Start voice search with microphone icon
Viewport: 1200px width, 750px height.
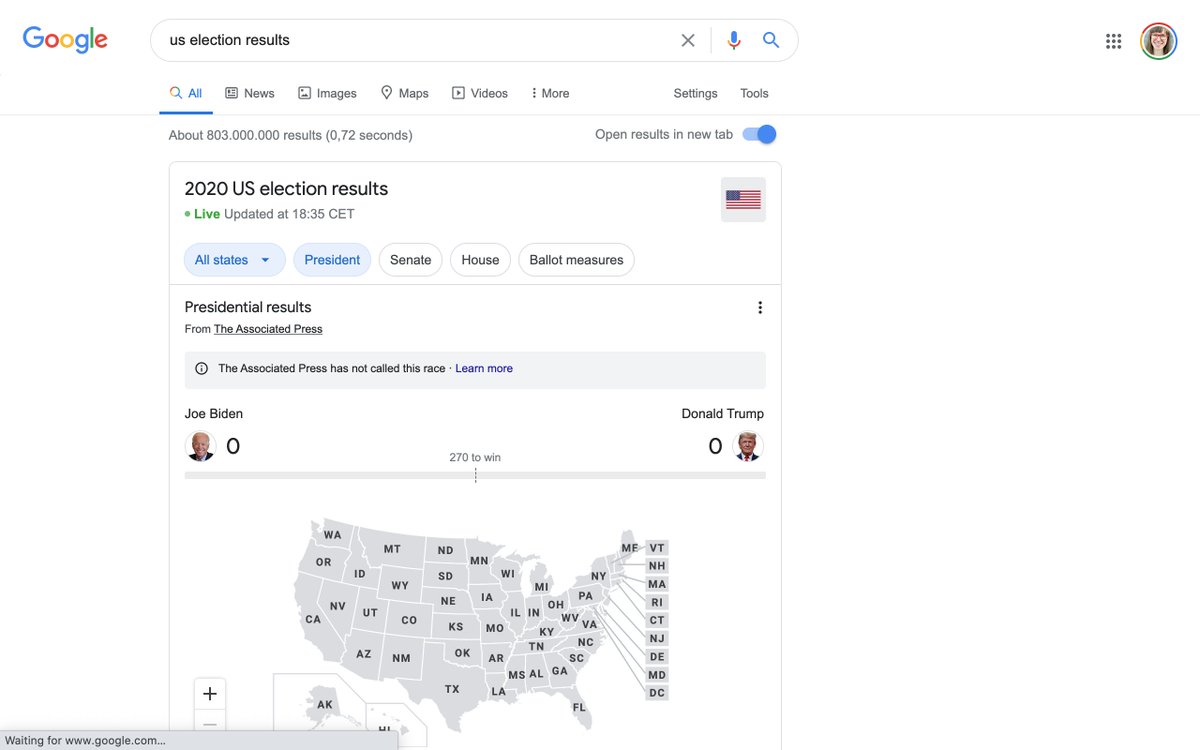pyautogui.click(x=734, y=41)
